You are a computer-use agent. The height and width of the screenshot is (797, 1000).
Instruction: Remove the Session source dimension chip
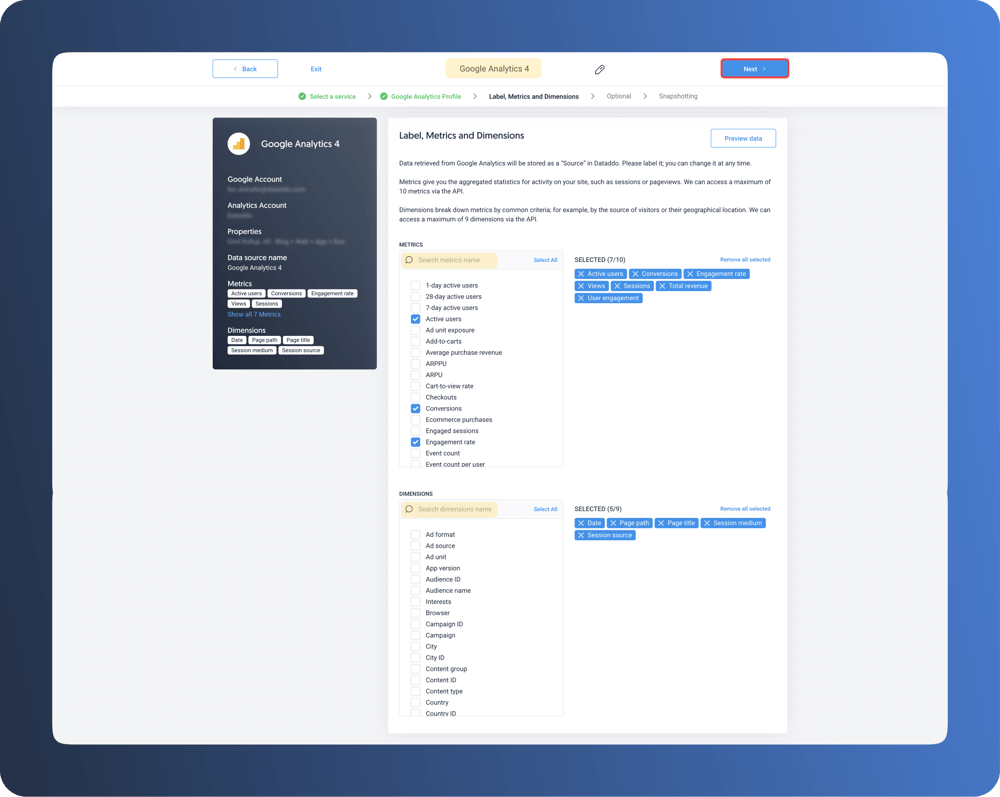click(580, 536)
